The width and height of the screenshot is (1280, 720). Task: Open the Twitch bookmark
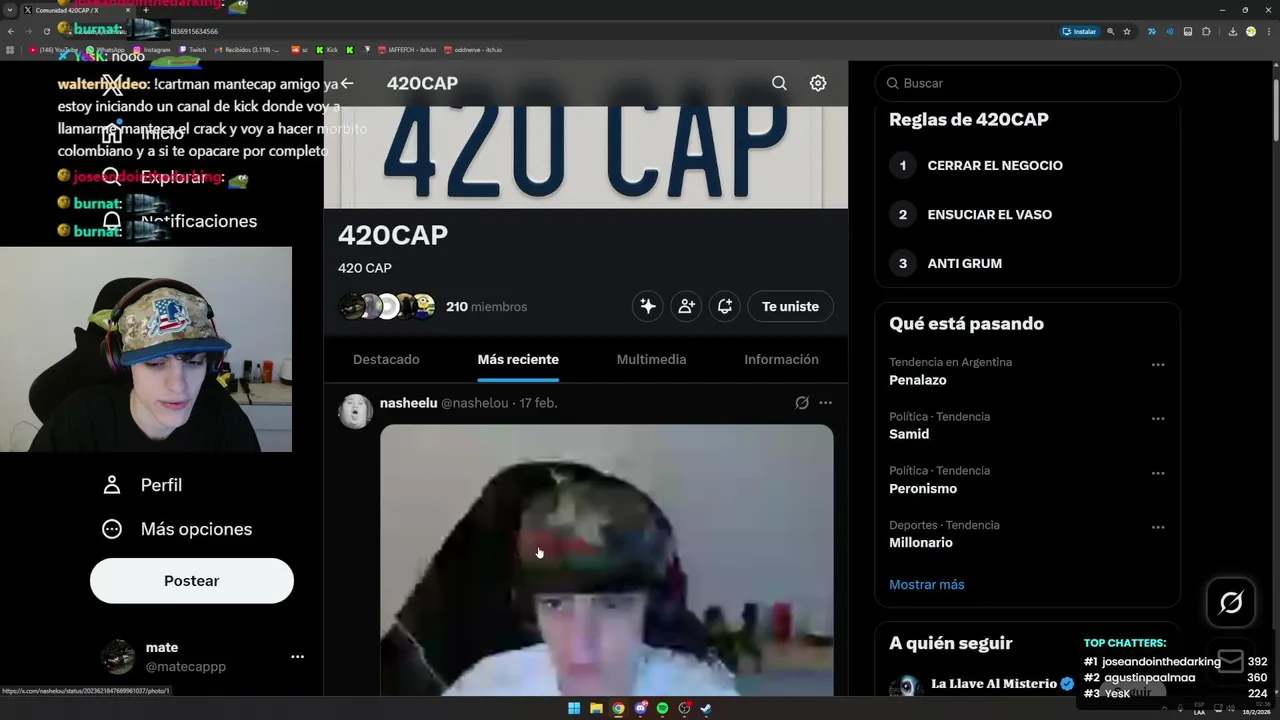(193, 49)
